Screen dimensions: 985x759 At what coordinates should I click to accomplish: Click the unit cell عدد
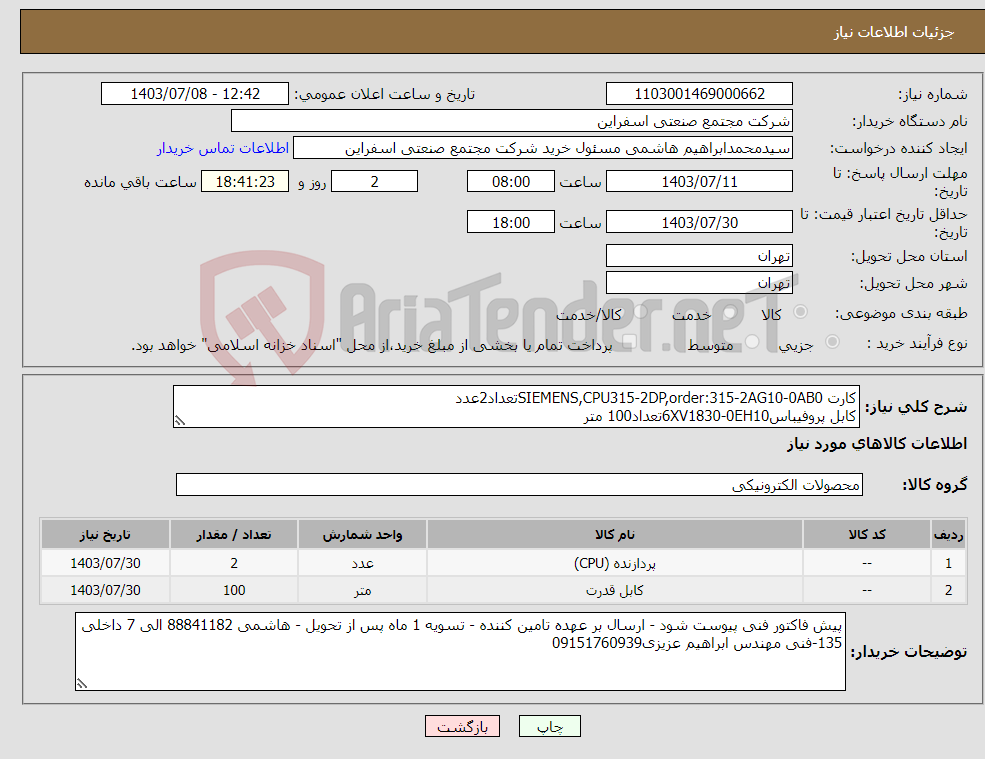click(x=362, y=563)
